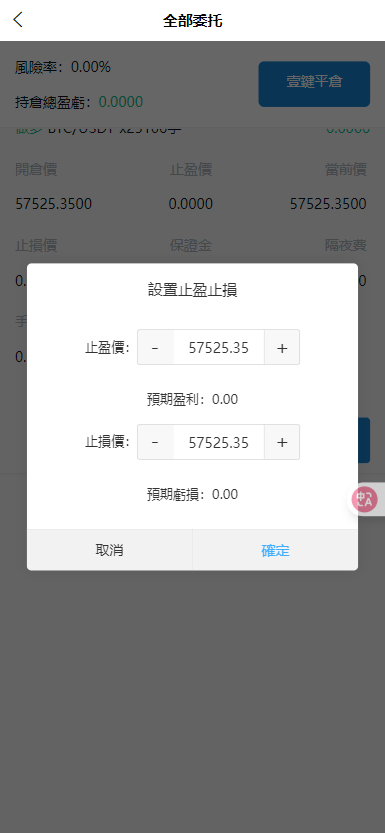The height and width of the screenshot is (833, 385).
Task: Click the 當前價 value 57525.3500
Action: coord(328,203)
